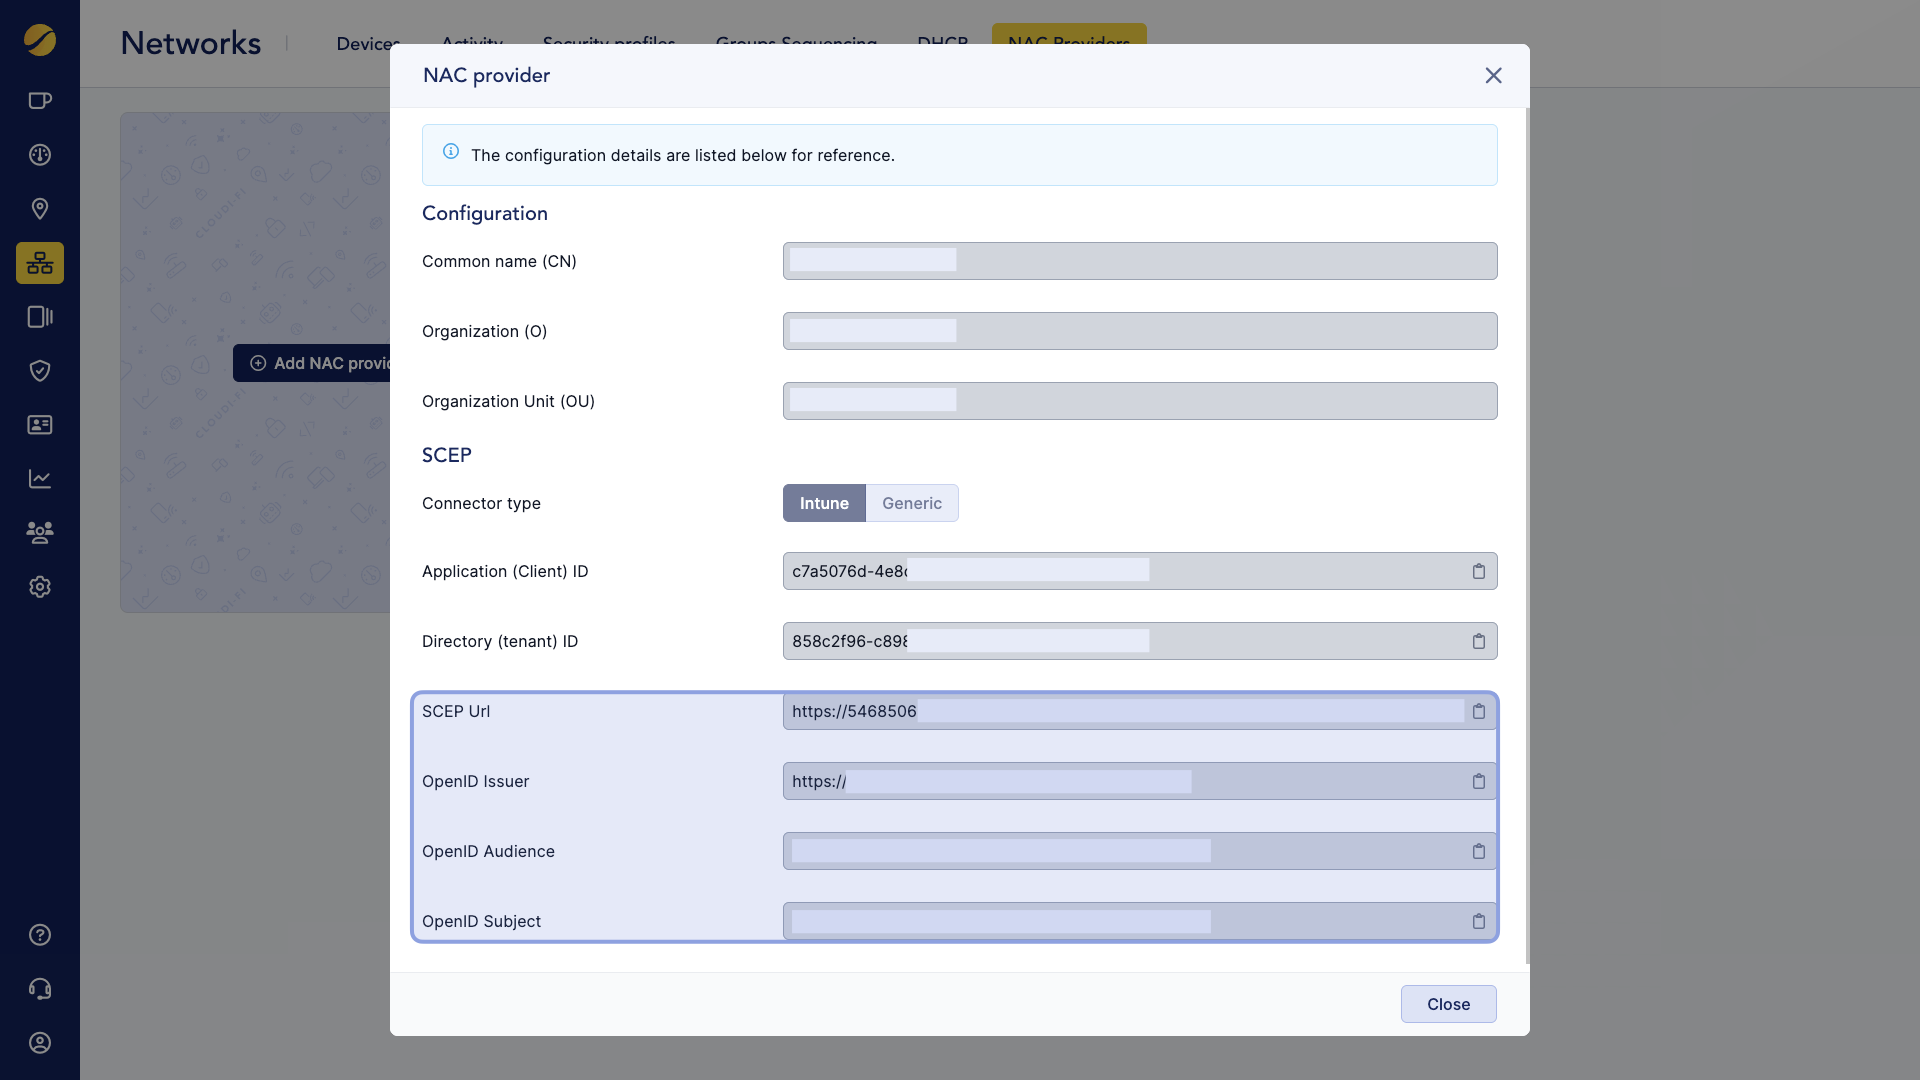Click the shield security icon in sidebar
Image resolution: width=1920 pixels, height=1080 pixels.
tap(40, 371)
